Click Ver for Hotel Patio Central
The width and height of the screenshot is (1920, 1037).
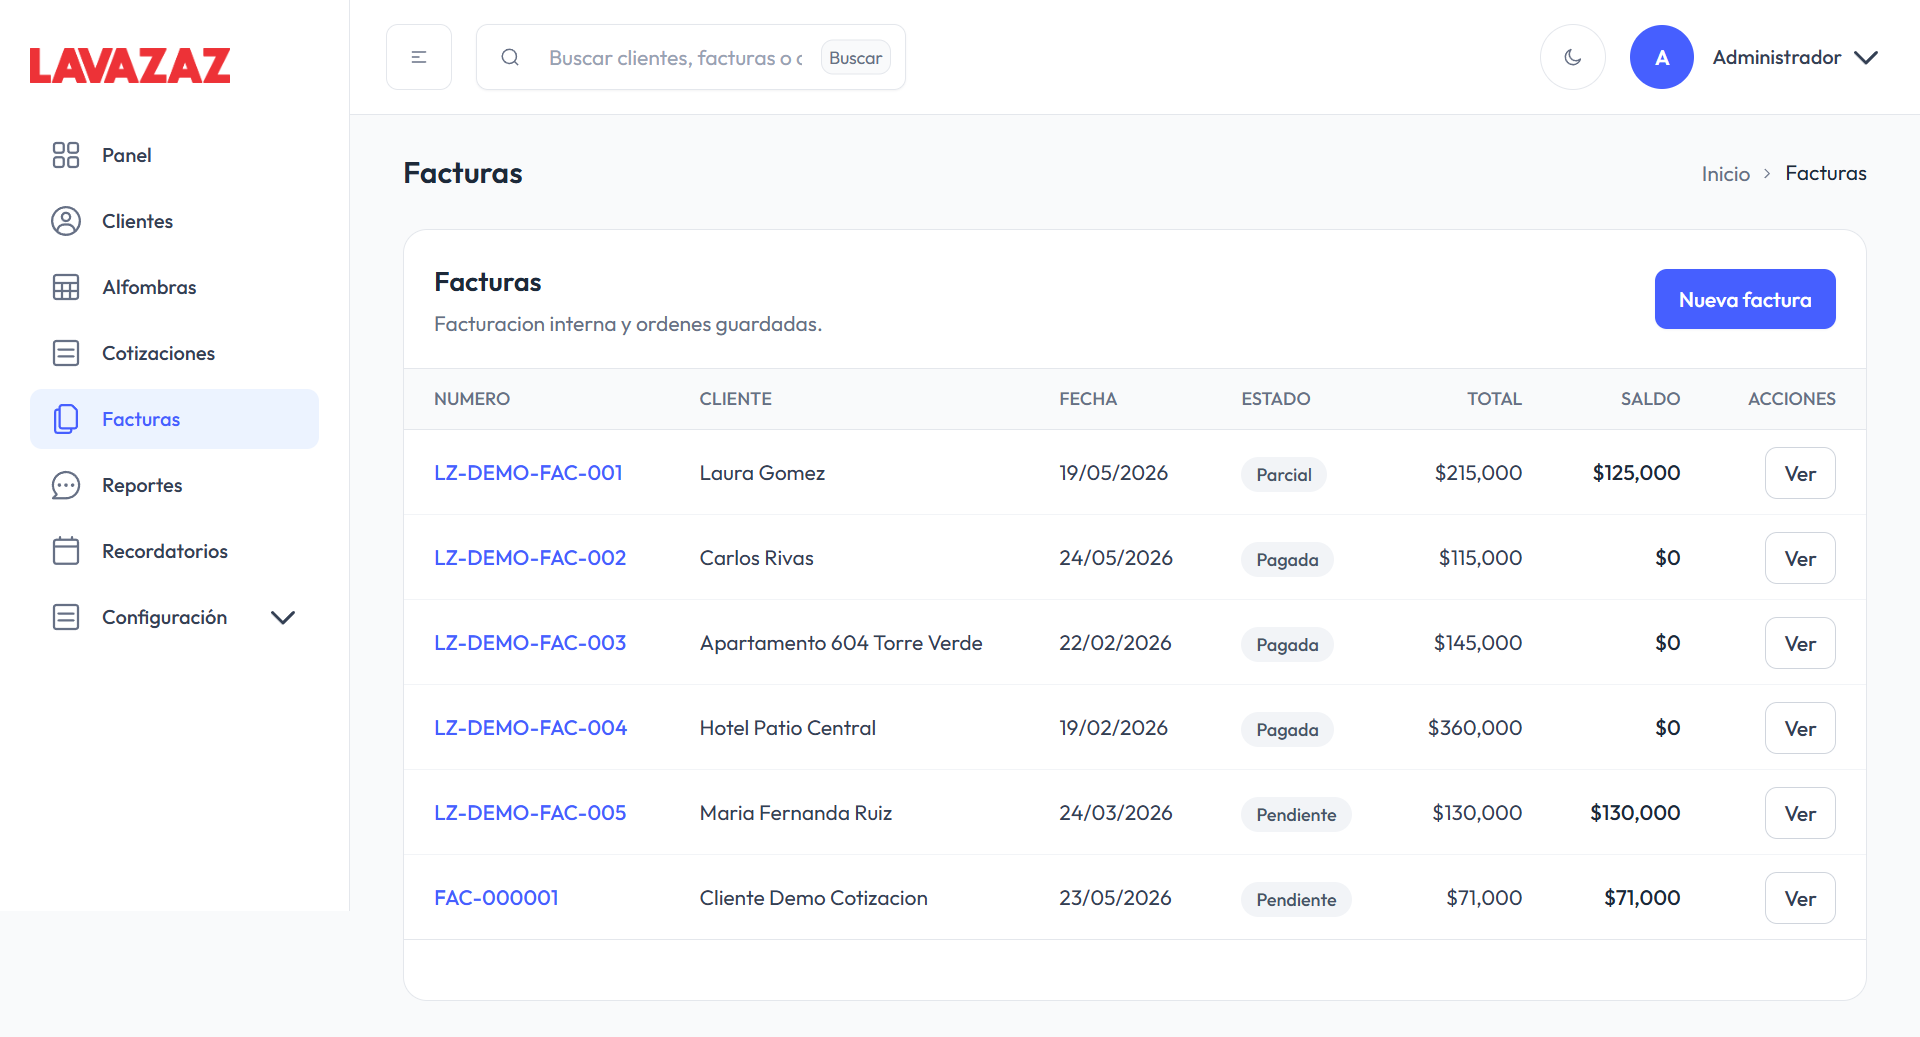pos(1800,728)
